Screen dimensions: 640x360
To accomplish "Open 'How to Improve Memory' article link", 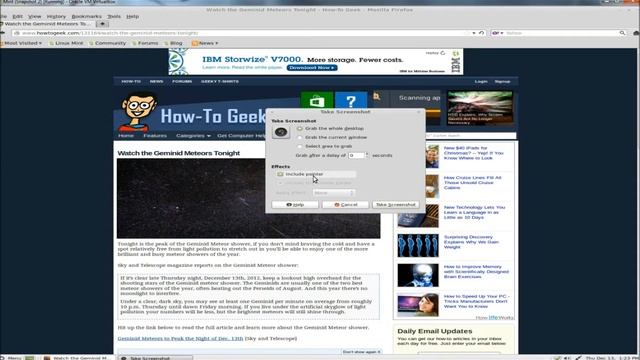I will 476,271.
